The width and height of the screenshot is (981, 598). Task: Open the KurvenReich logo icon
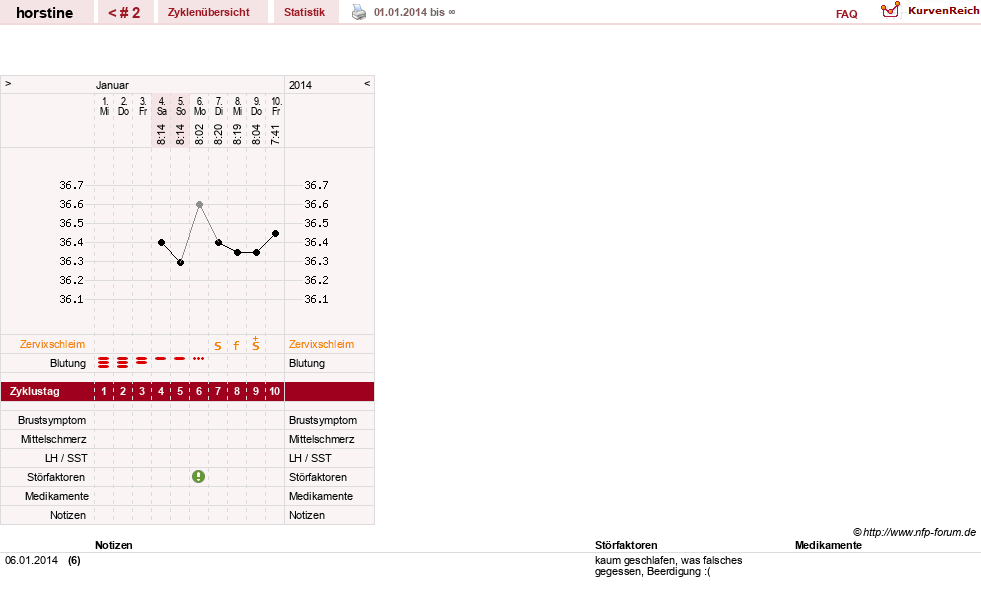890,10
